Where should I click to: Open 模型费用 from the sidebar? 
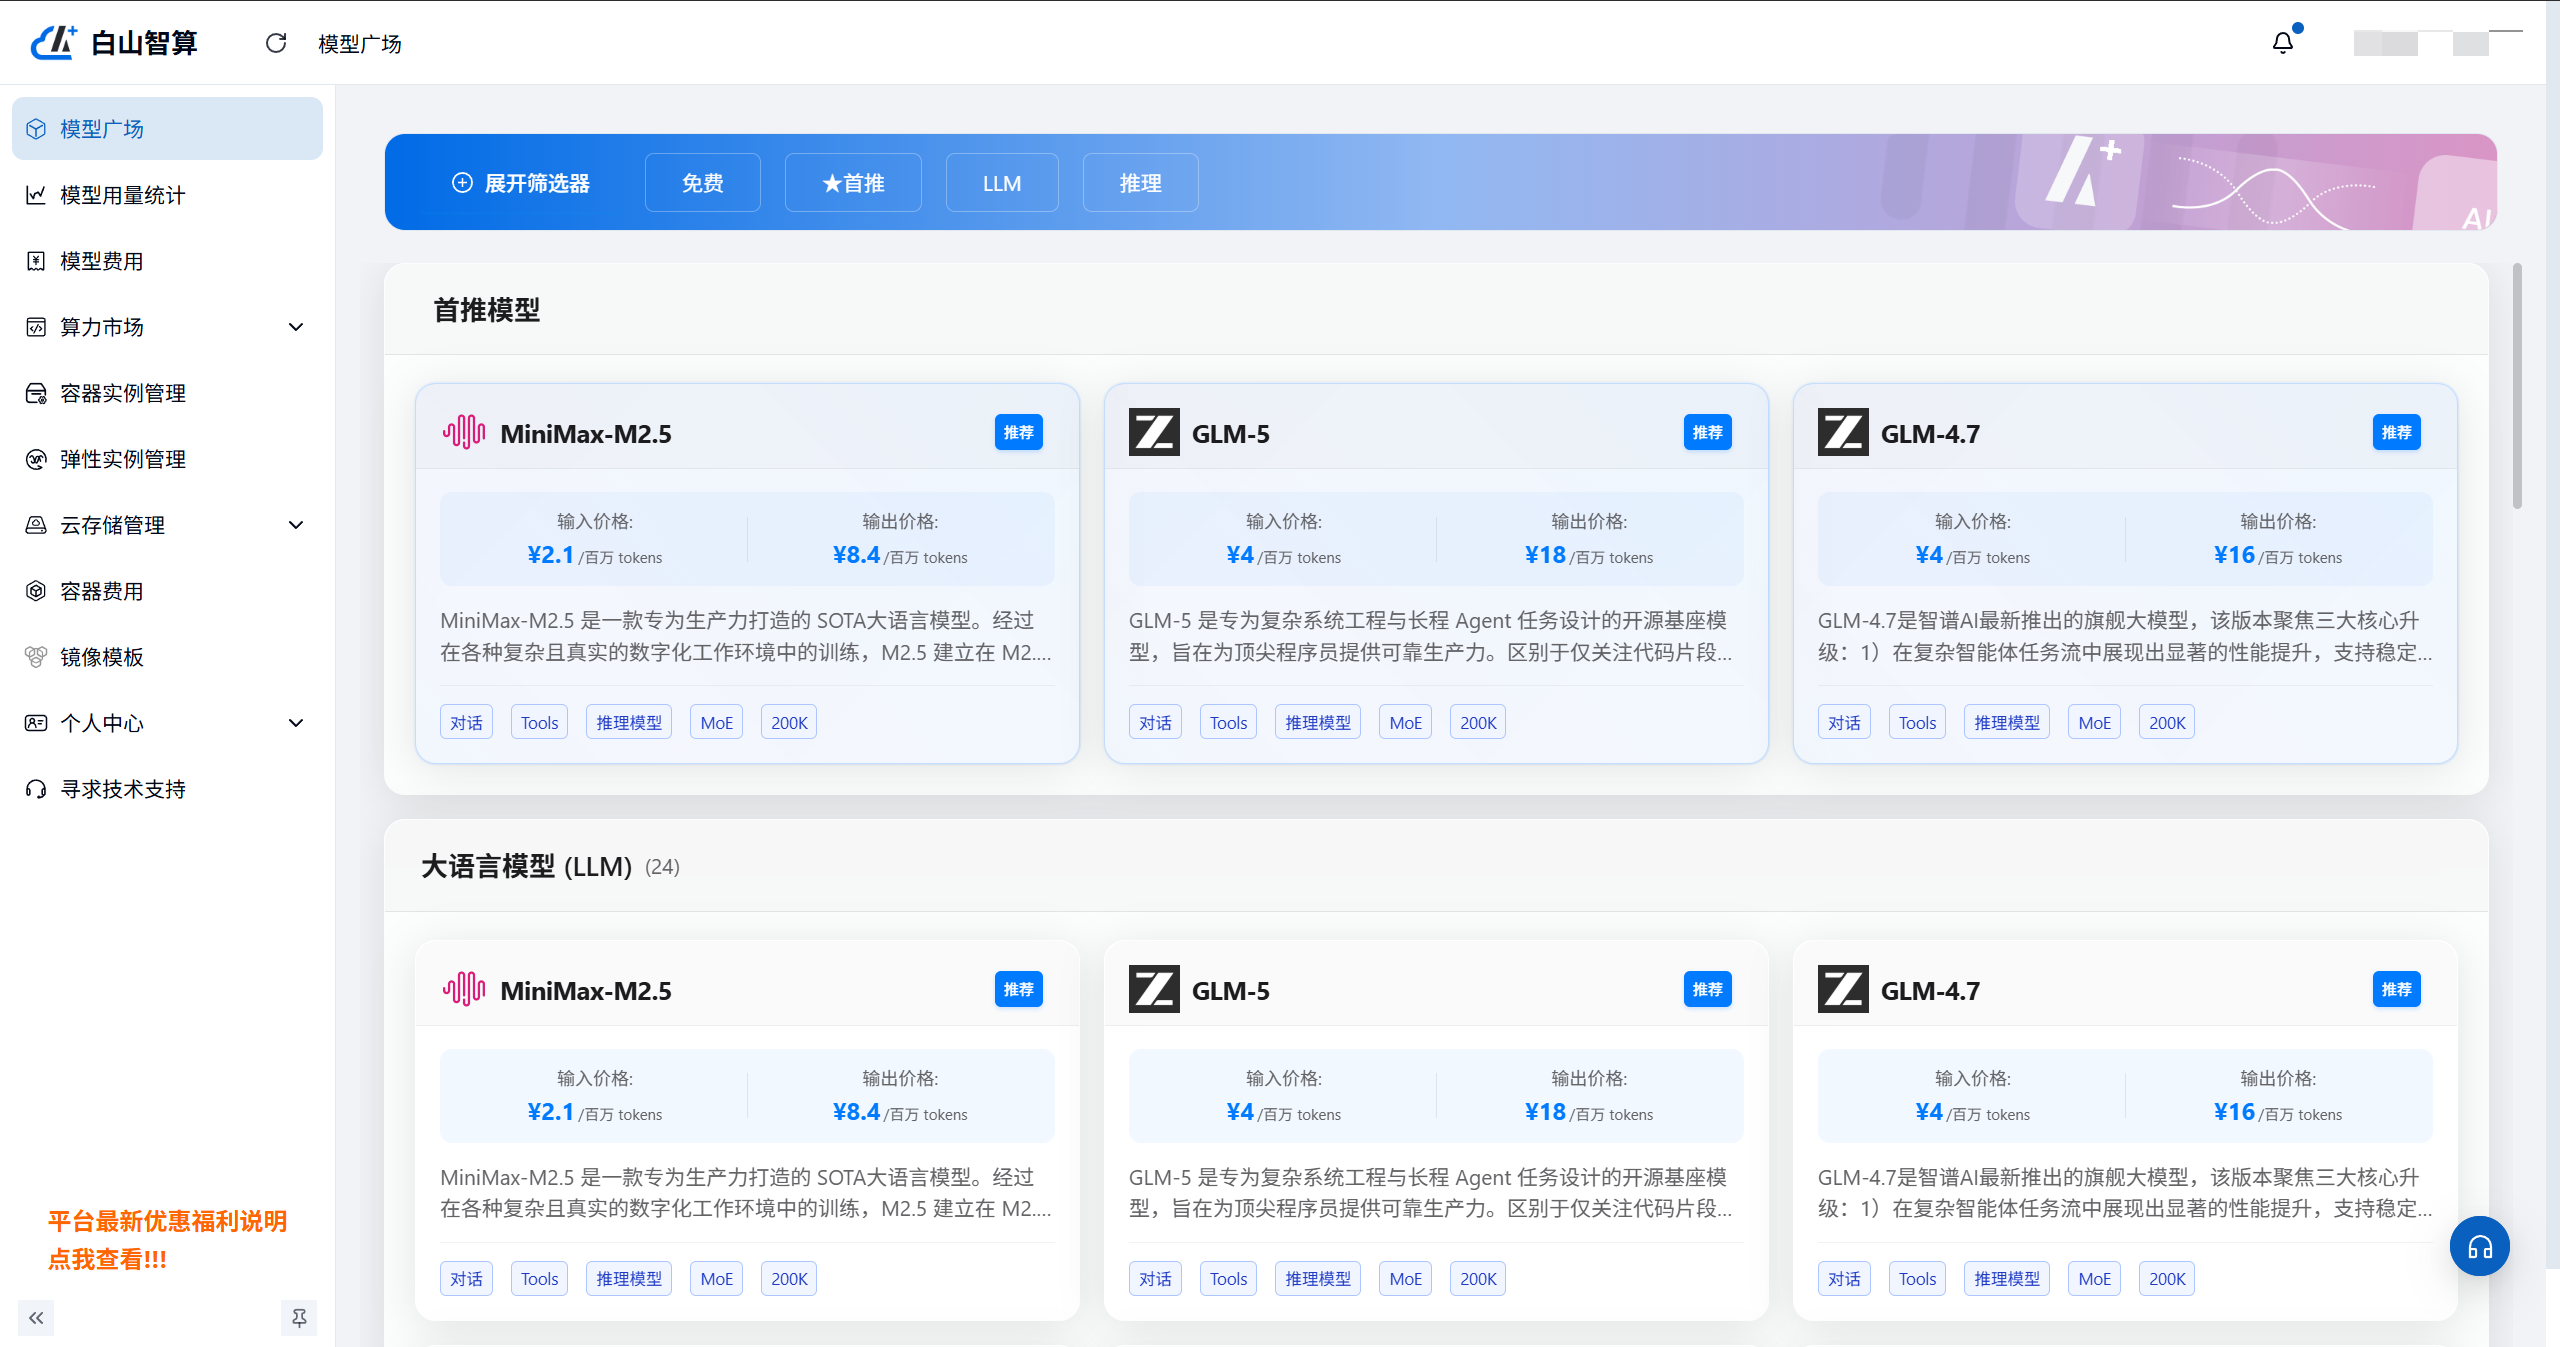(167, 261)
